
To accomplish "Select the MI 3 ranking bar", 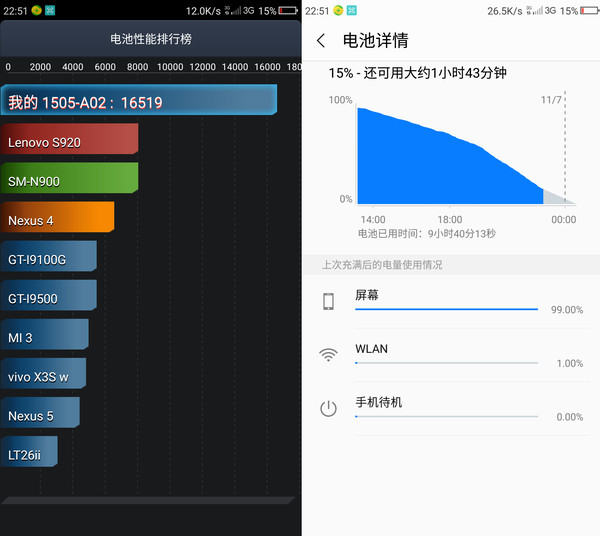I will tap(44, 334).
